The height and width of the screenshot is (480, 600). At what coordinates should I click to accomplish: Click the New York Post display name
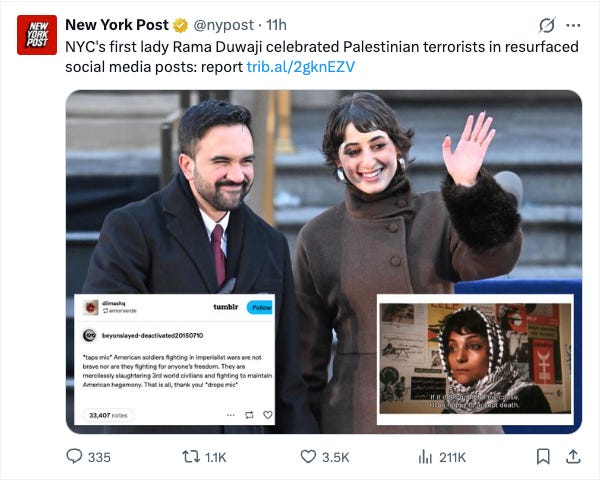[117, 25]
